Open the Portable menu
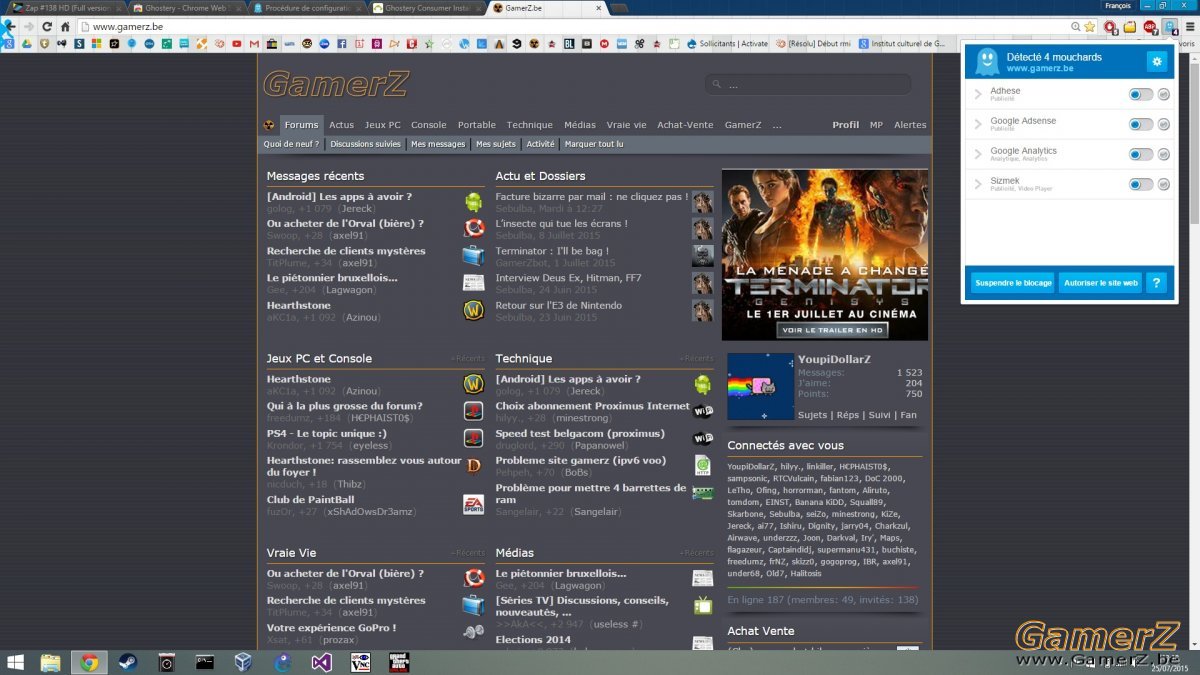 [477, 125]
